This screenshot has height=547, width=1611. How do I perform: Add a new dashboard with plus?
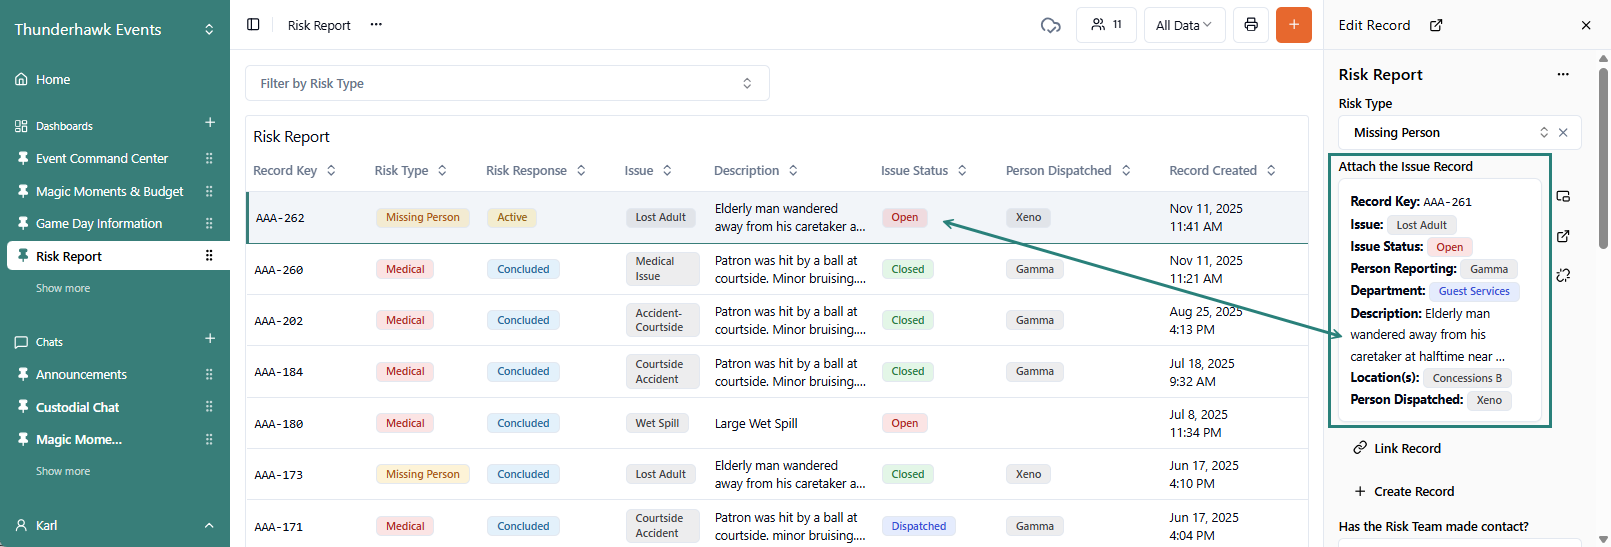(x=210, y=123)
